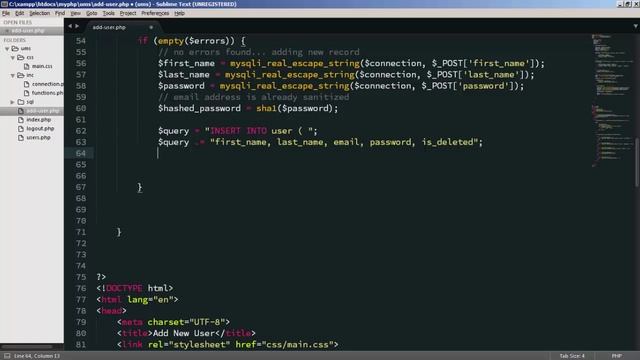Click the add-user.php file icon in folder tree

[21, 111]
